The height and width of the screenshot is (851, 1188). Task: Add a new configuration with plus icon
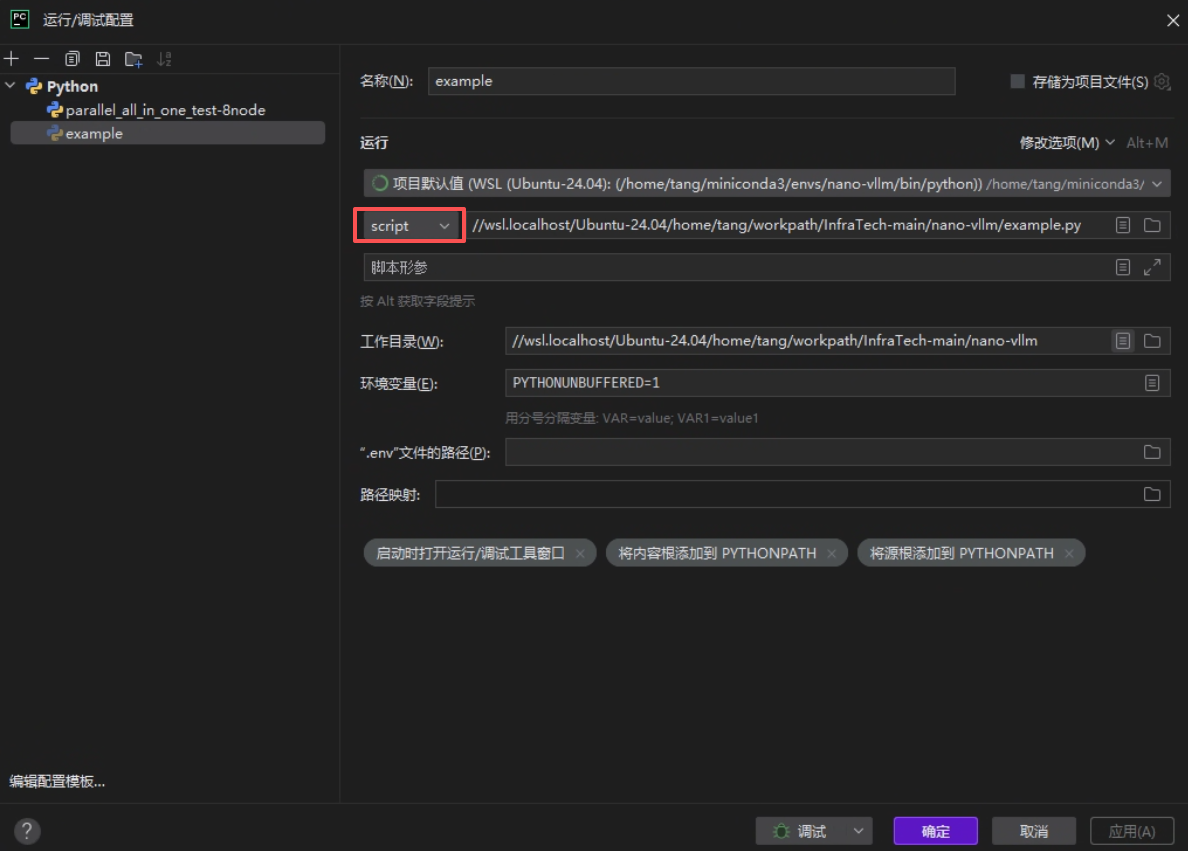[x=11, y=58]
